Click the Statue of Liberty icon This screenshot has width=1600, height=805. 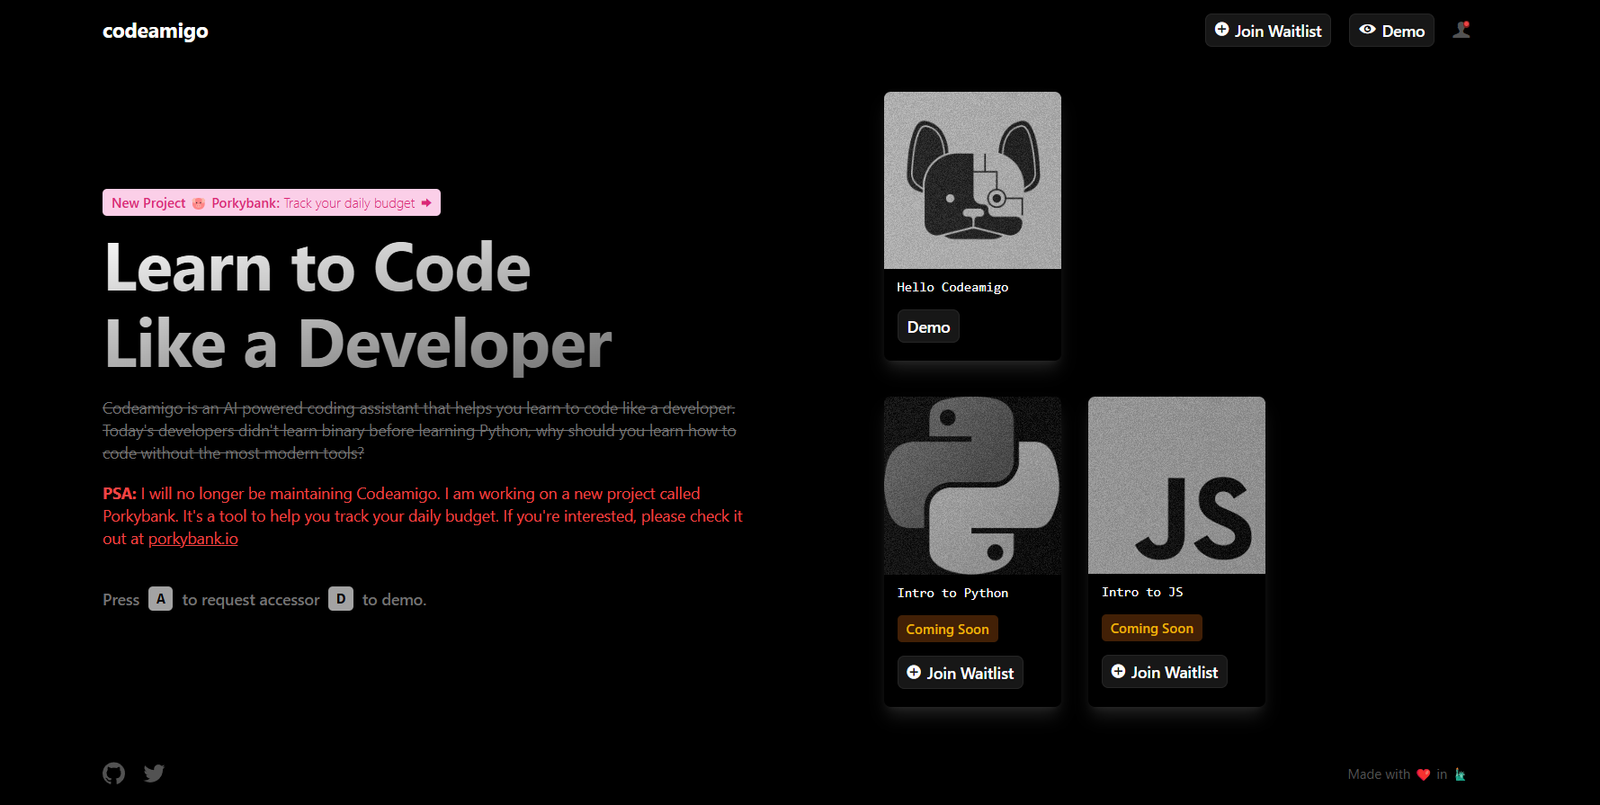click(1460, 775)
